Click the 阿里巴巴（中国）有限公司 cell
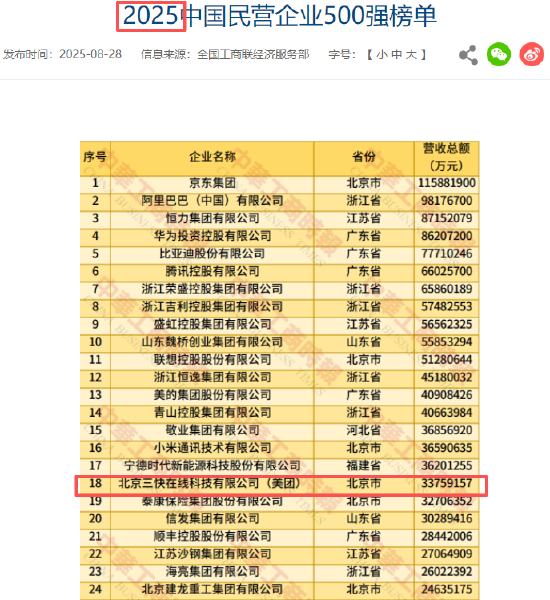This screenshot has width=550, height=600. point(212,201)
